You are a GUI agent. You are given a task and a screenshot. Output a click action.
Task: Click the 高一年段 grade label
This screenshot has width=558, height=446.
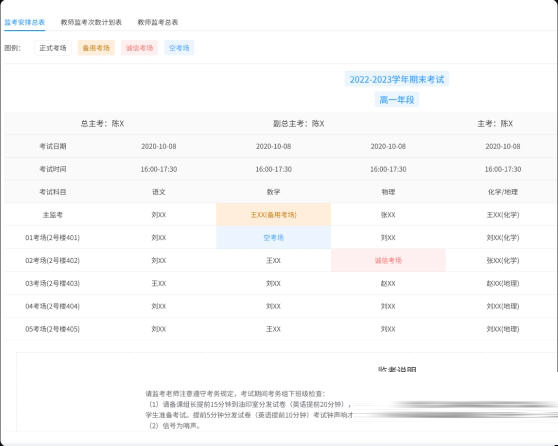pyautogui.click(x=397, y=100)
